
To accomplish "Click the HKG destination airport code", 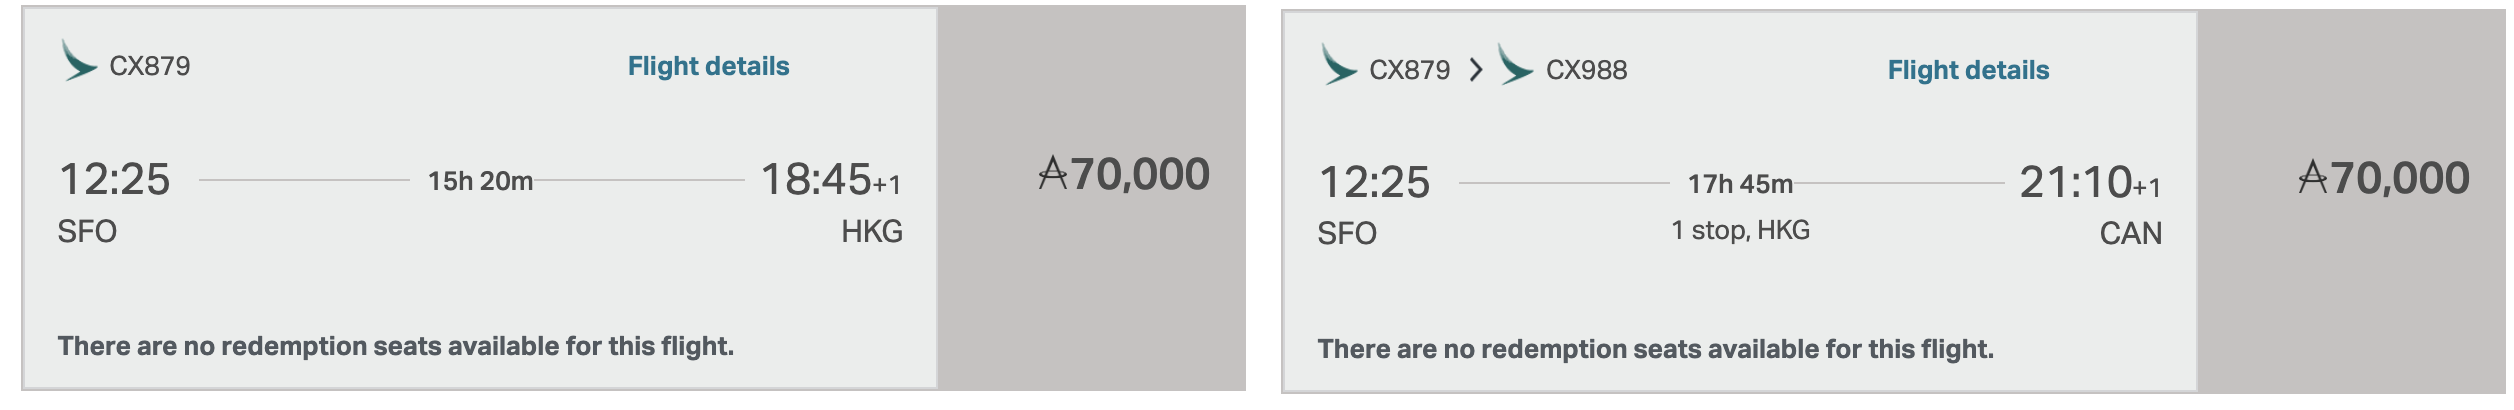I will [871, 231].
